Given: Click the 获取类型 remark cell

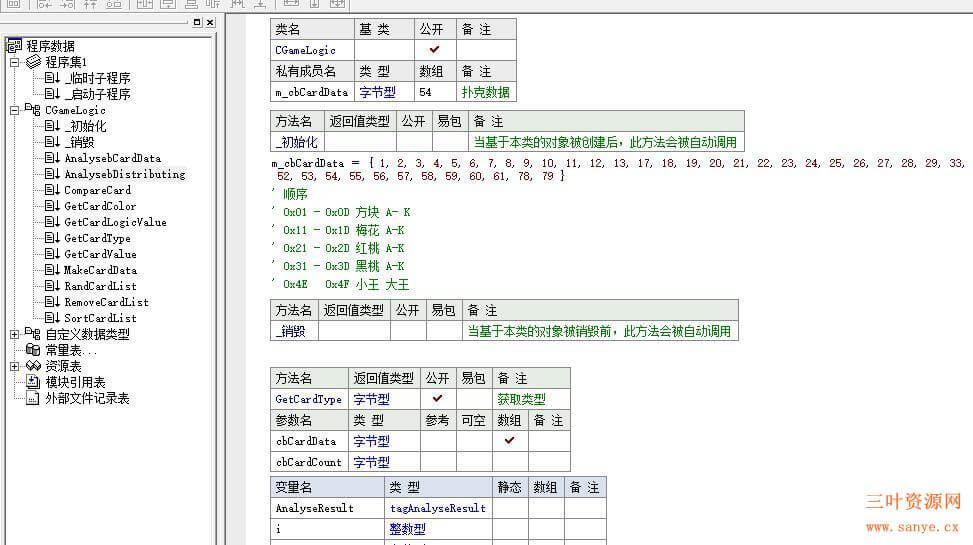Looking at the screenshot, I should pos(531,399).
